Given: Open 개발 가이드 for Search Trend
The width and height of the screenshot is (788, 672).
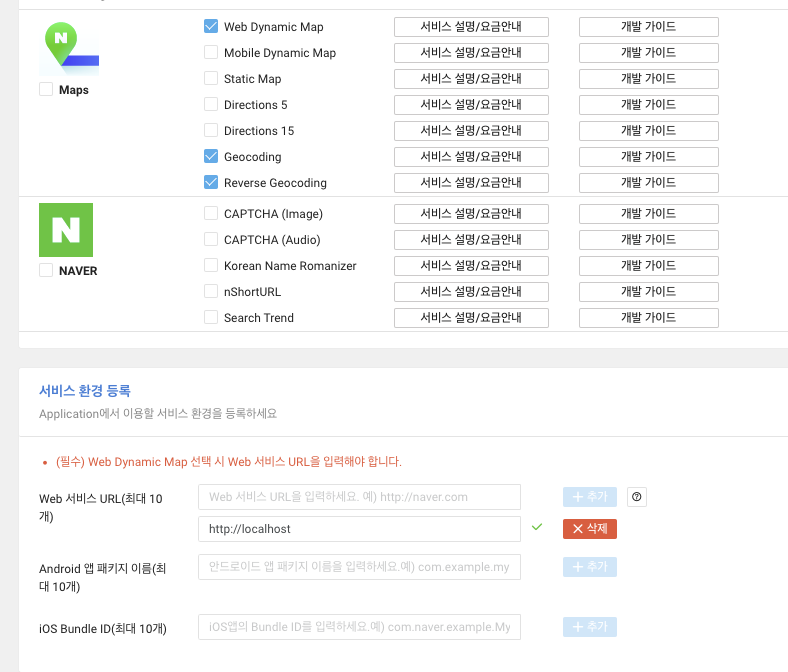Looking at the screenshot, I should 648,318.
